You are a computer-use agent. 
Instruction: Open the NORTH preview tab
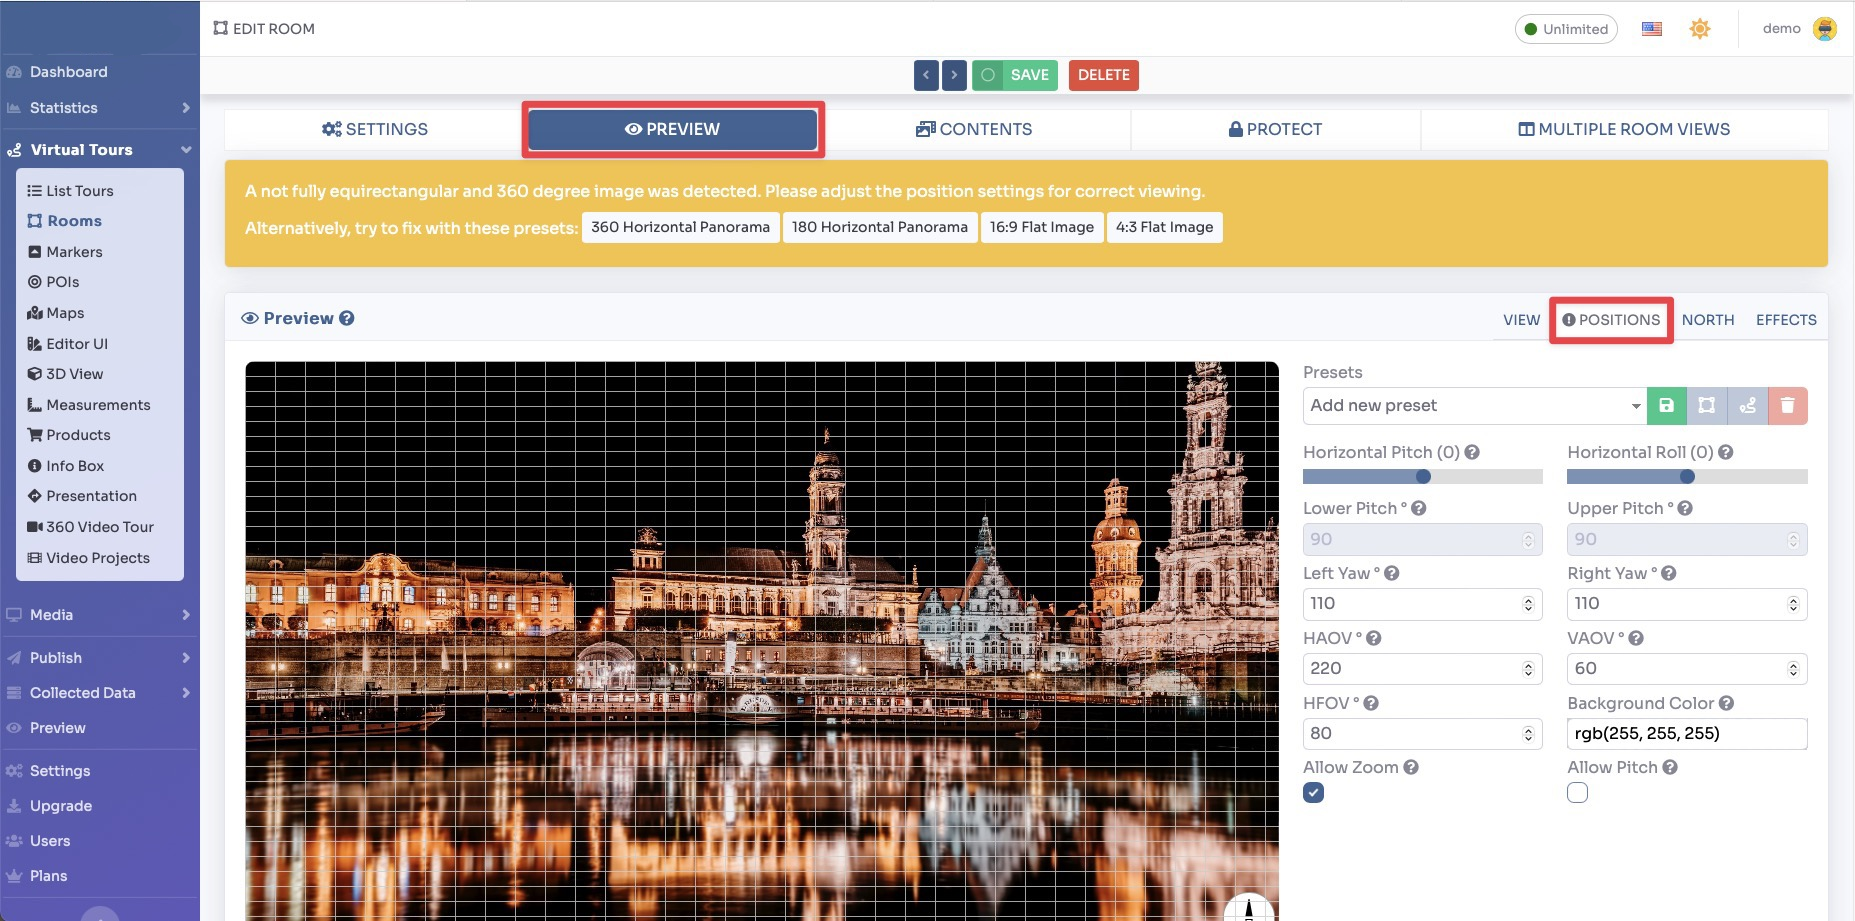pyautogui.click(x=1707, y=320)
